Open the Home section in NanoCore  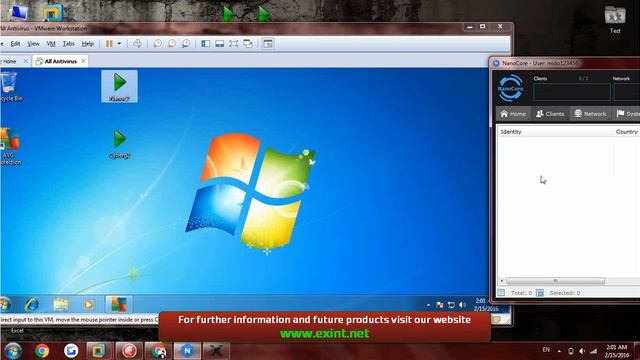[513, 114]
